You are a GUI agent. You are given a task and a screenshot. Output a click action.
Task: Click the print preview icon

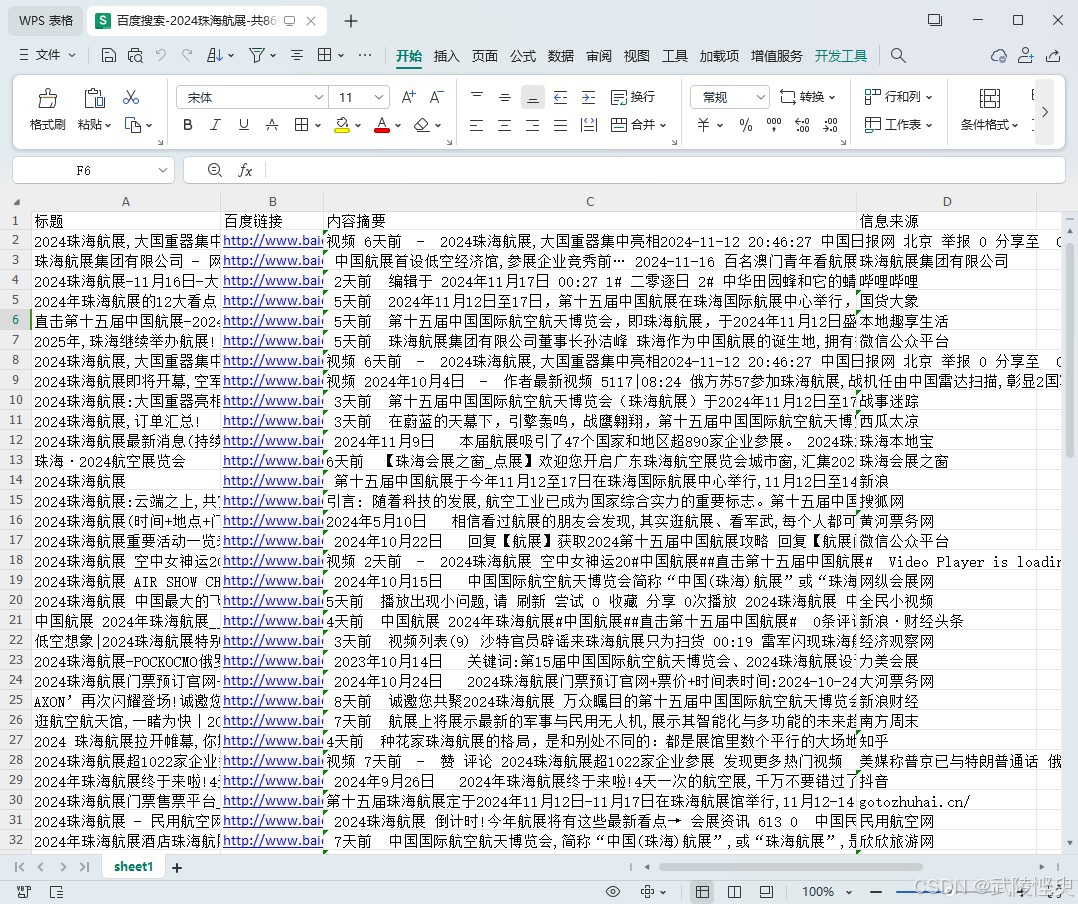[135, 55]
